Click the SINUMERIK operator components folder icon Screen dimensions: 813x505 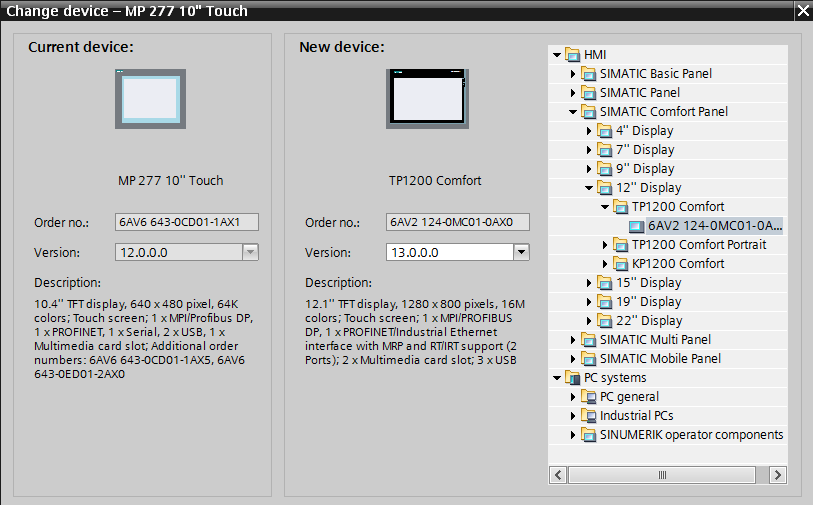pos(588,435)
